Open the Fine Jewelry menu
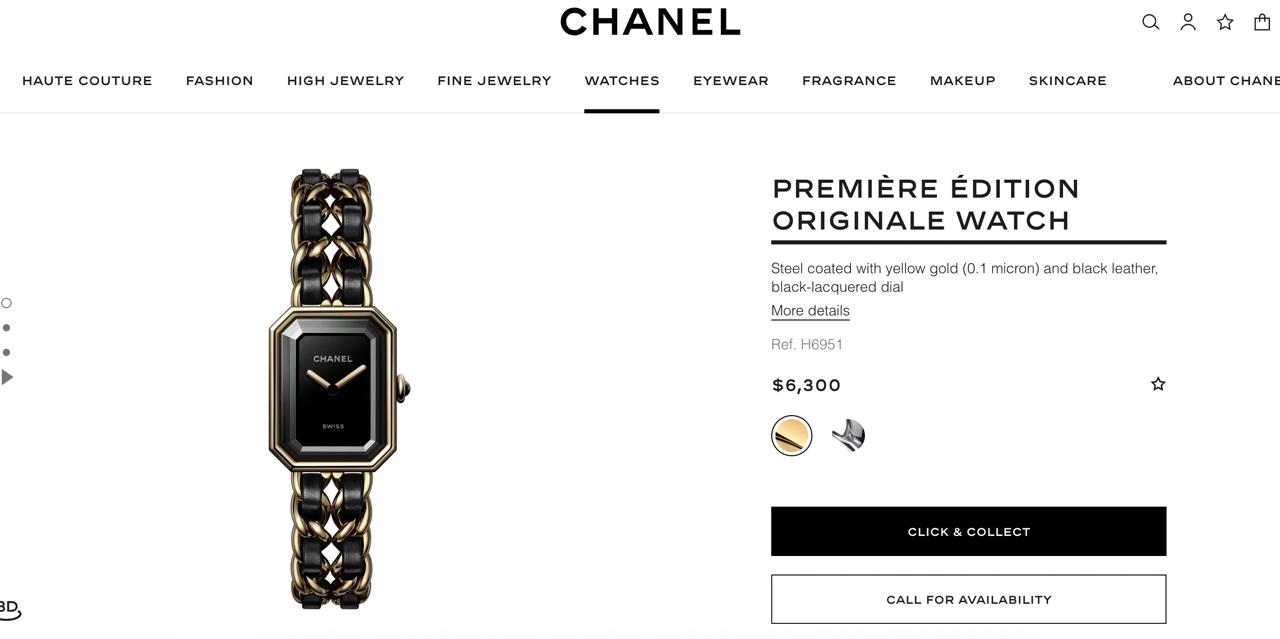 [494, 81]
